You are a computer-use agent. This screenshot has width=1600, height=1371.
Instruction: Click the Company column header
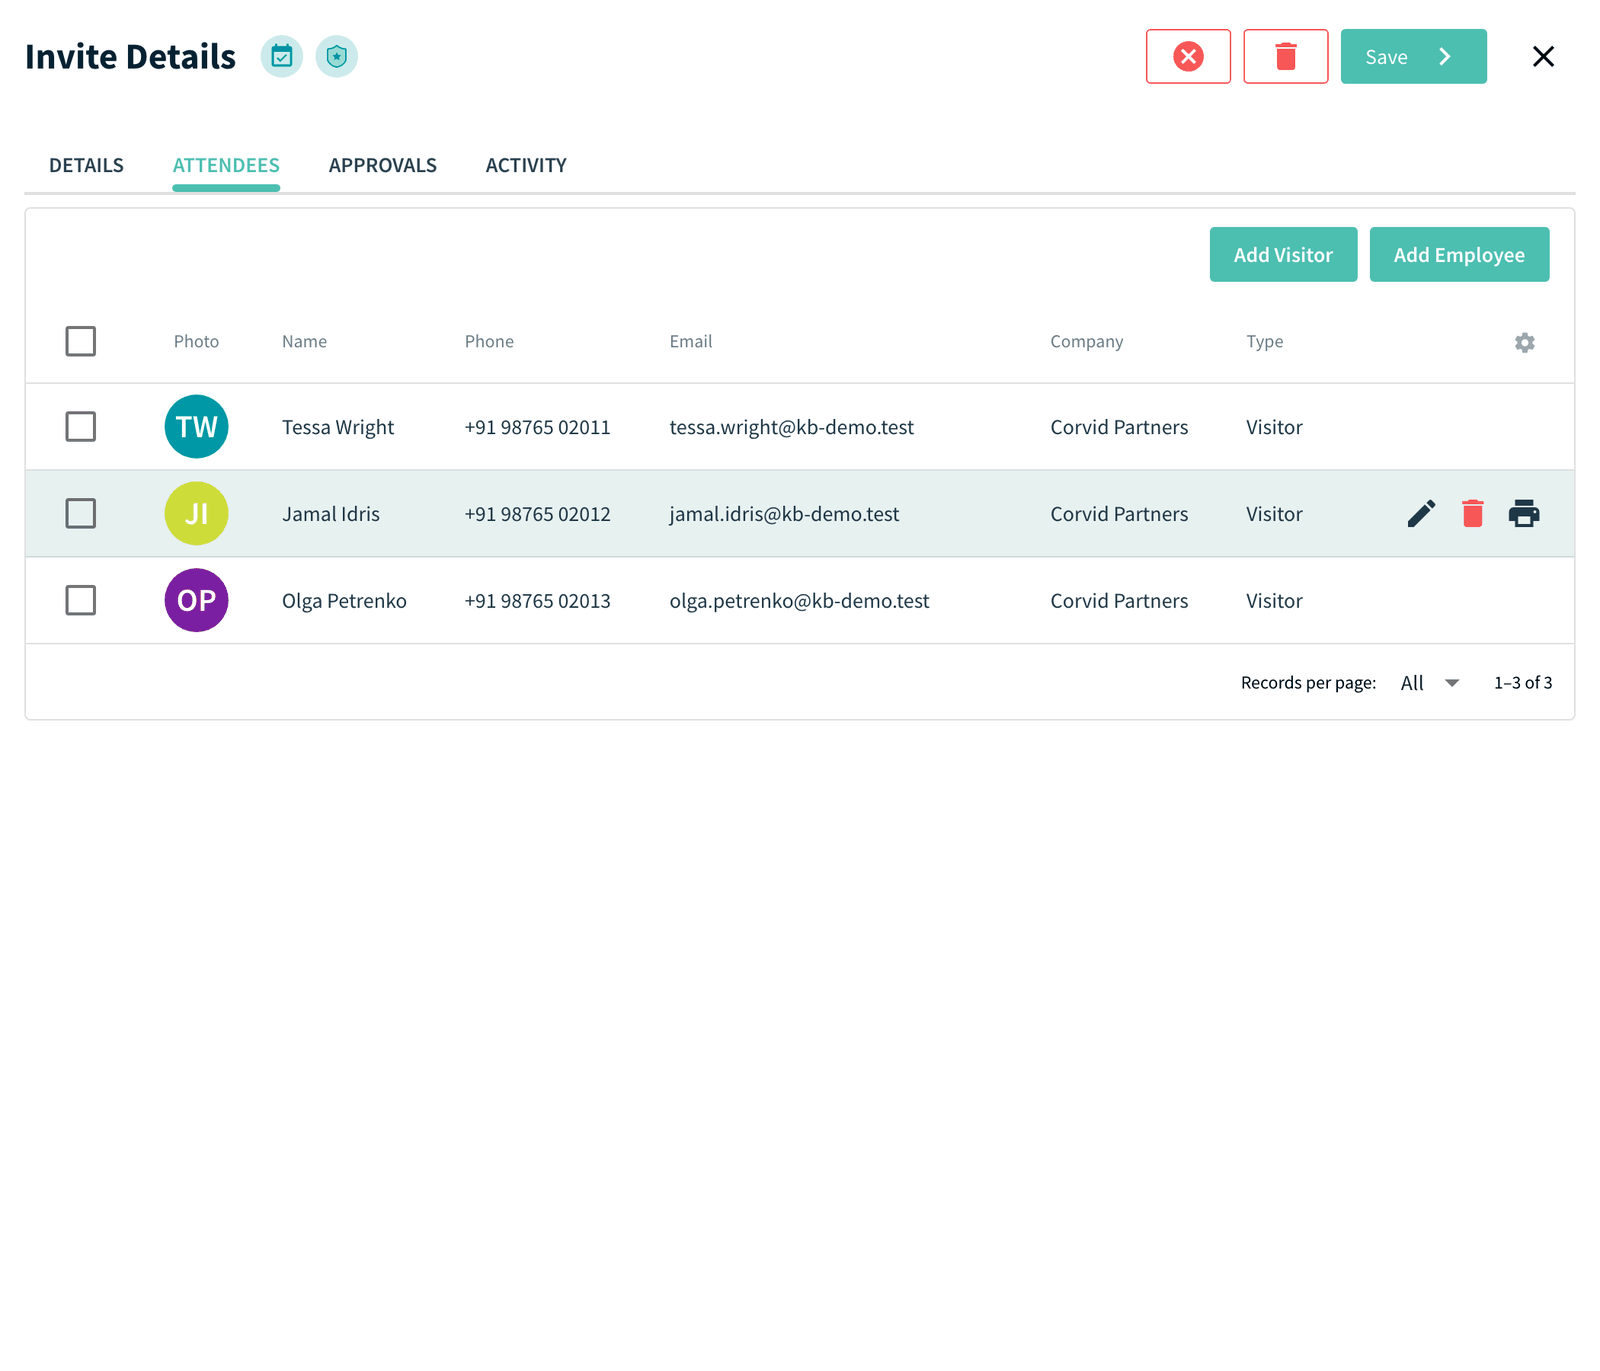(1087, 341)
